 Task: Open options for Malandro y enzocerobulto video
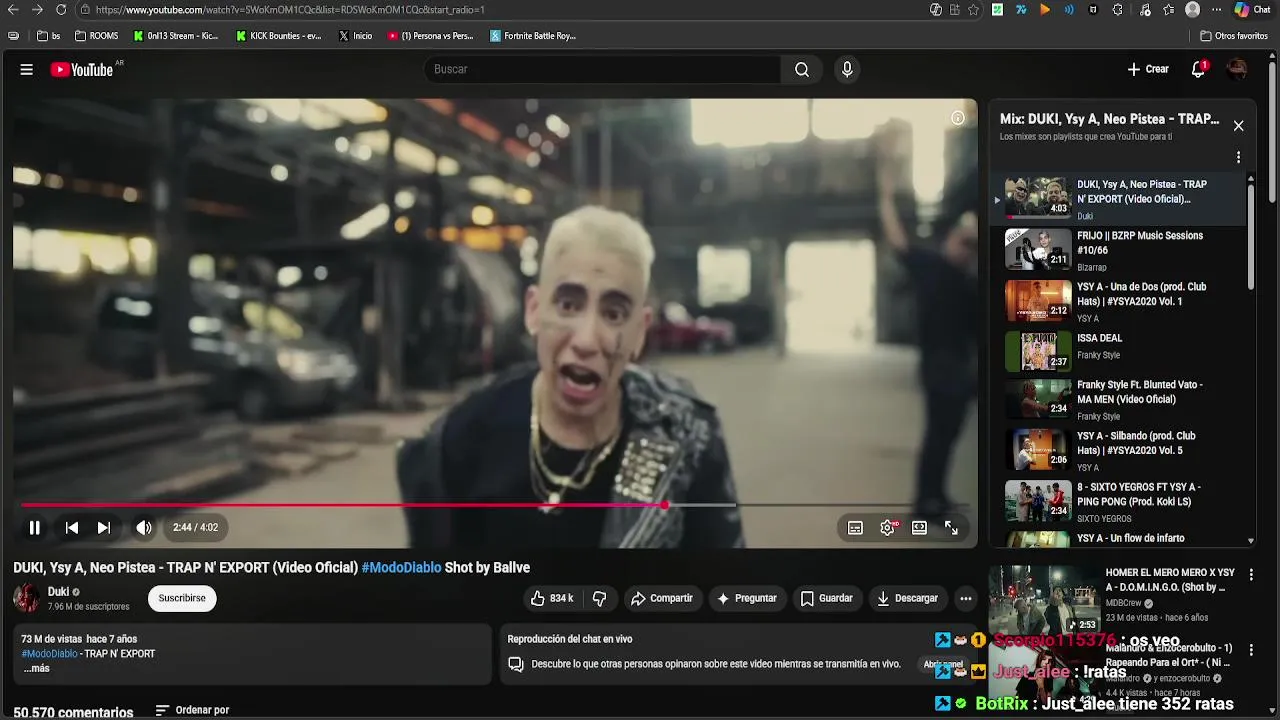(1251, 649)
